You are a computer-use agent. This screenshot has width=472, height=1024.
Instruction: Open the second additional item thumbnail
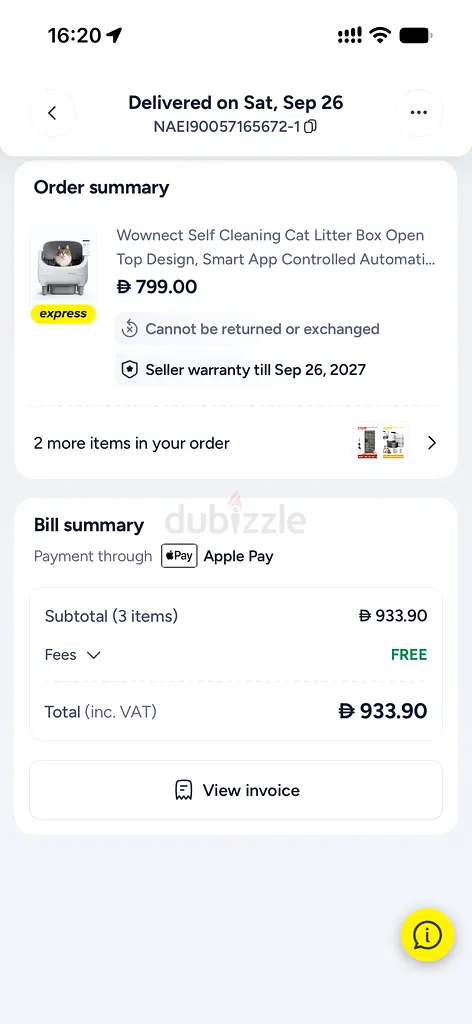pos(394,443)
